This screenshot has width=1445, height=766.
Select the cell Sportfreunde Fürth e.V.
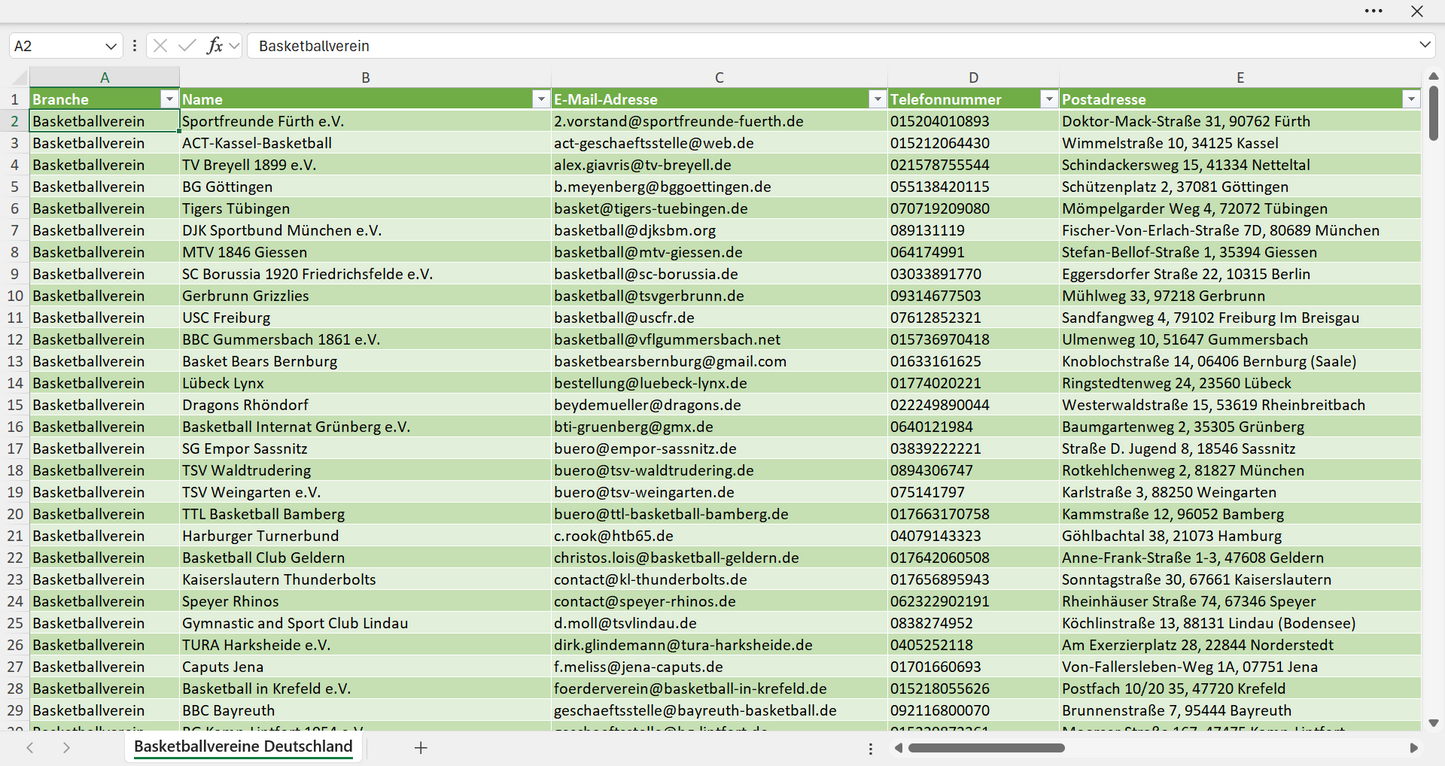[366, 121]
